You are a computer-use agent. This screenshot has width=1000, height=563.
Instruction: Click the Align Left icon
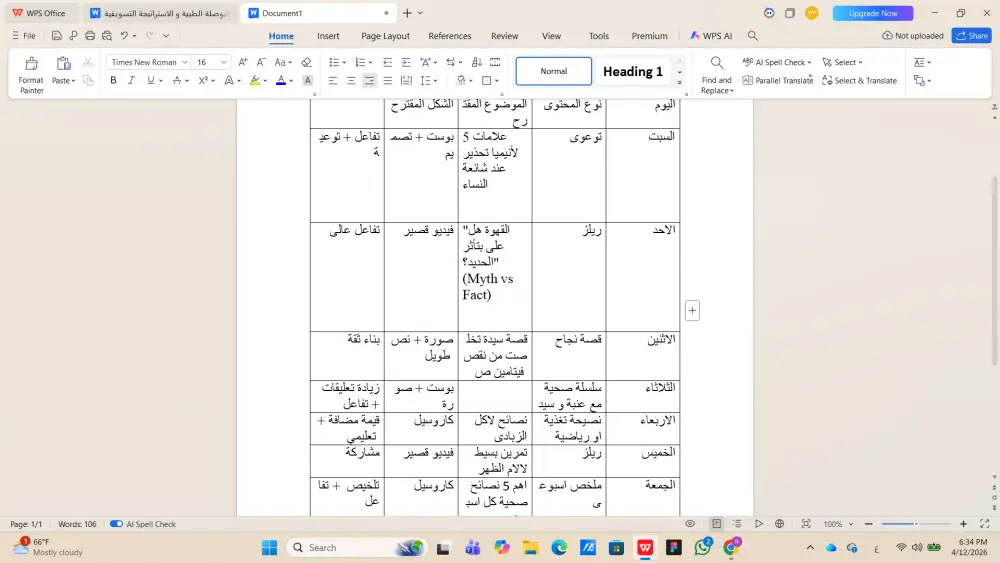coord(333,80)
